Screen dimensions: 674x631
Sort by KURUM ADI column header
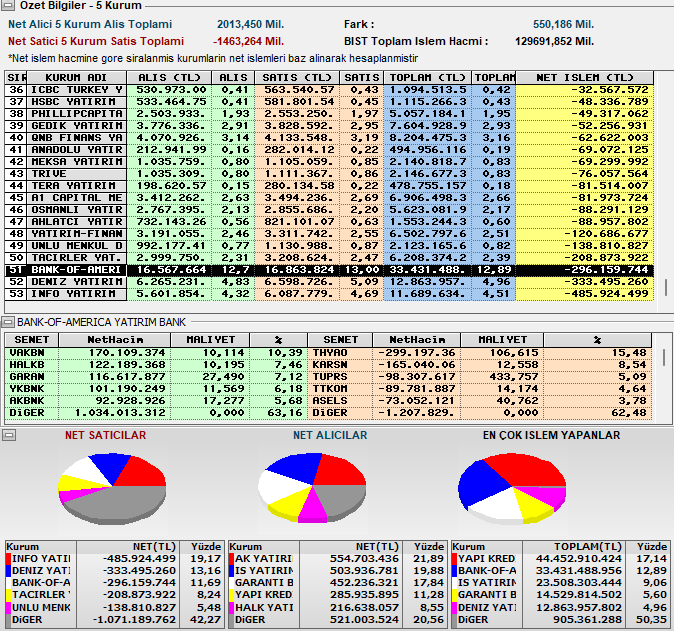(76, 78)
